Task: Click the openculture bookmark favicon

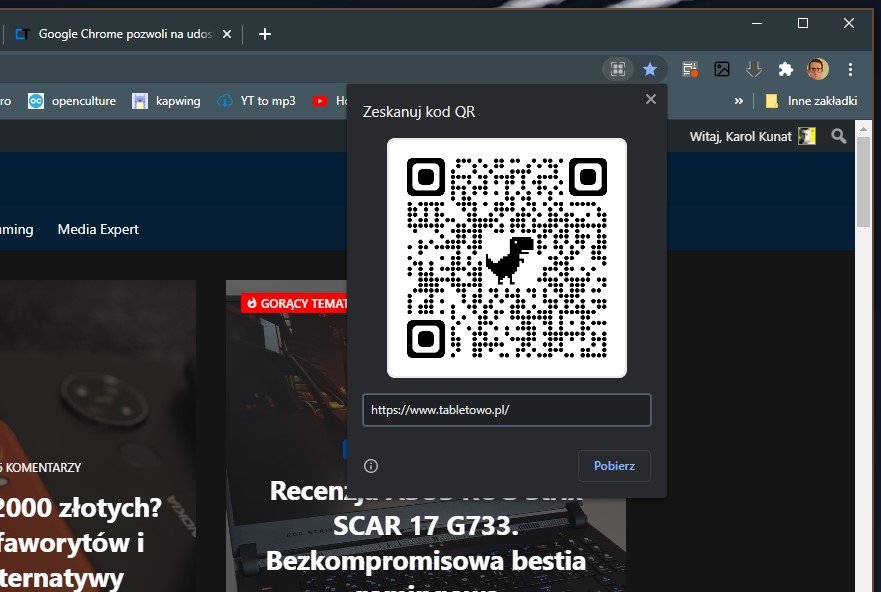Action: pyautogui.click(x=36, y=101)
